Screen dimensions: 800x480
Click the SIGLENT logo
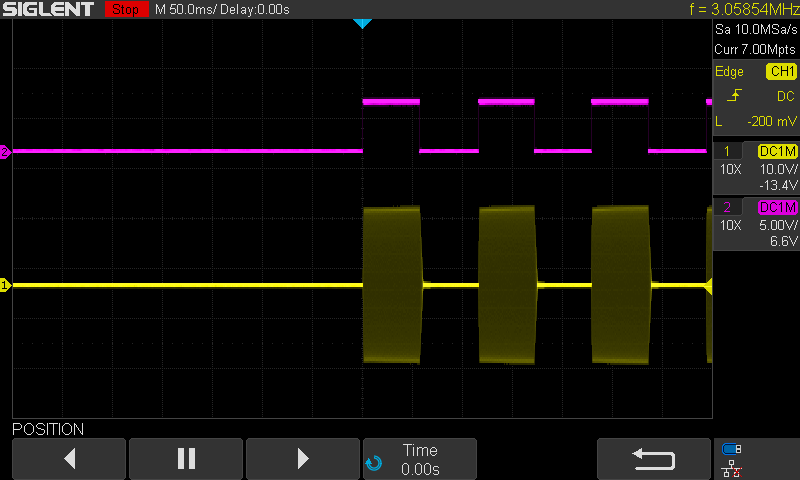[48, 9]
